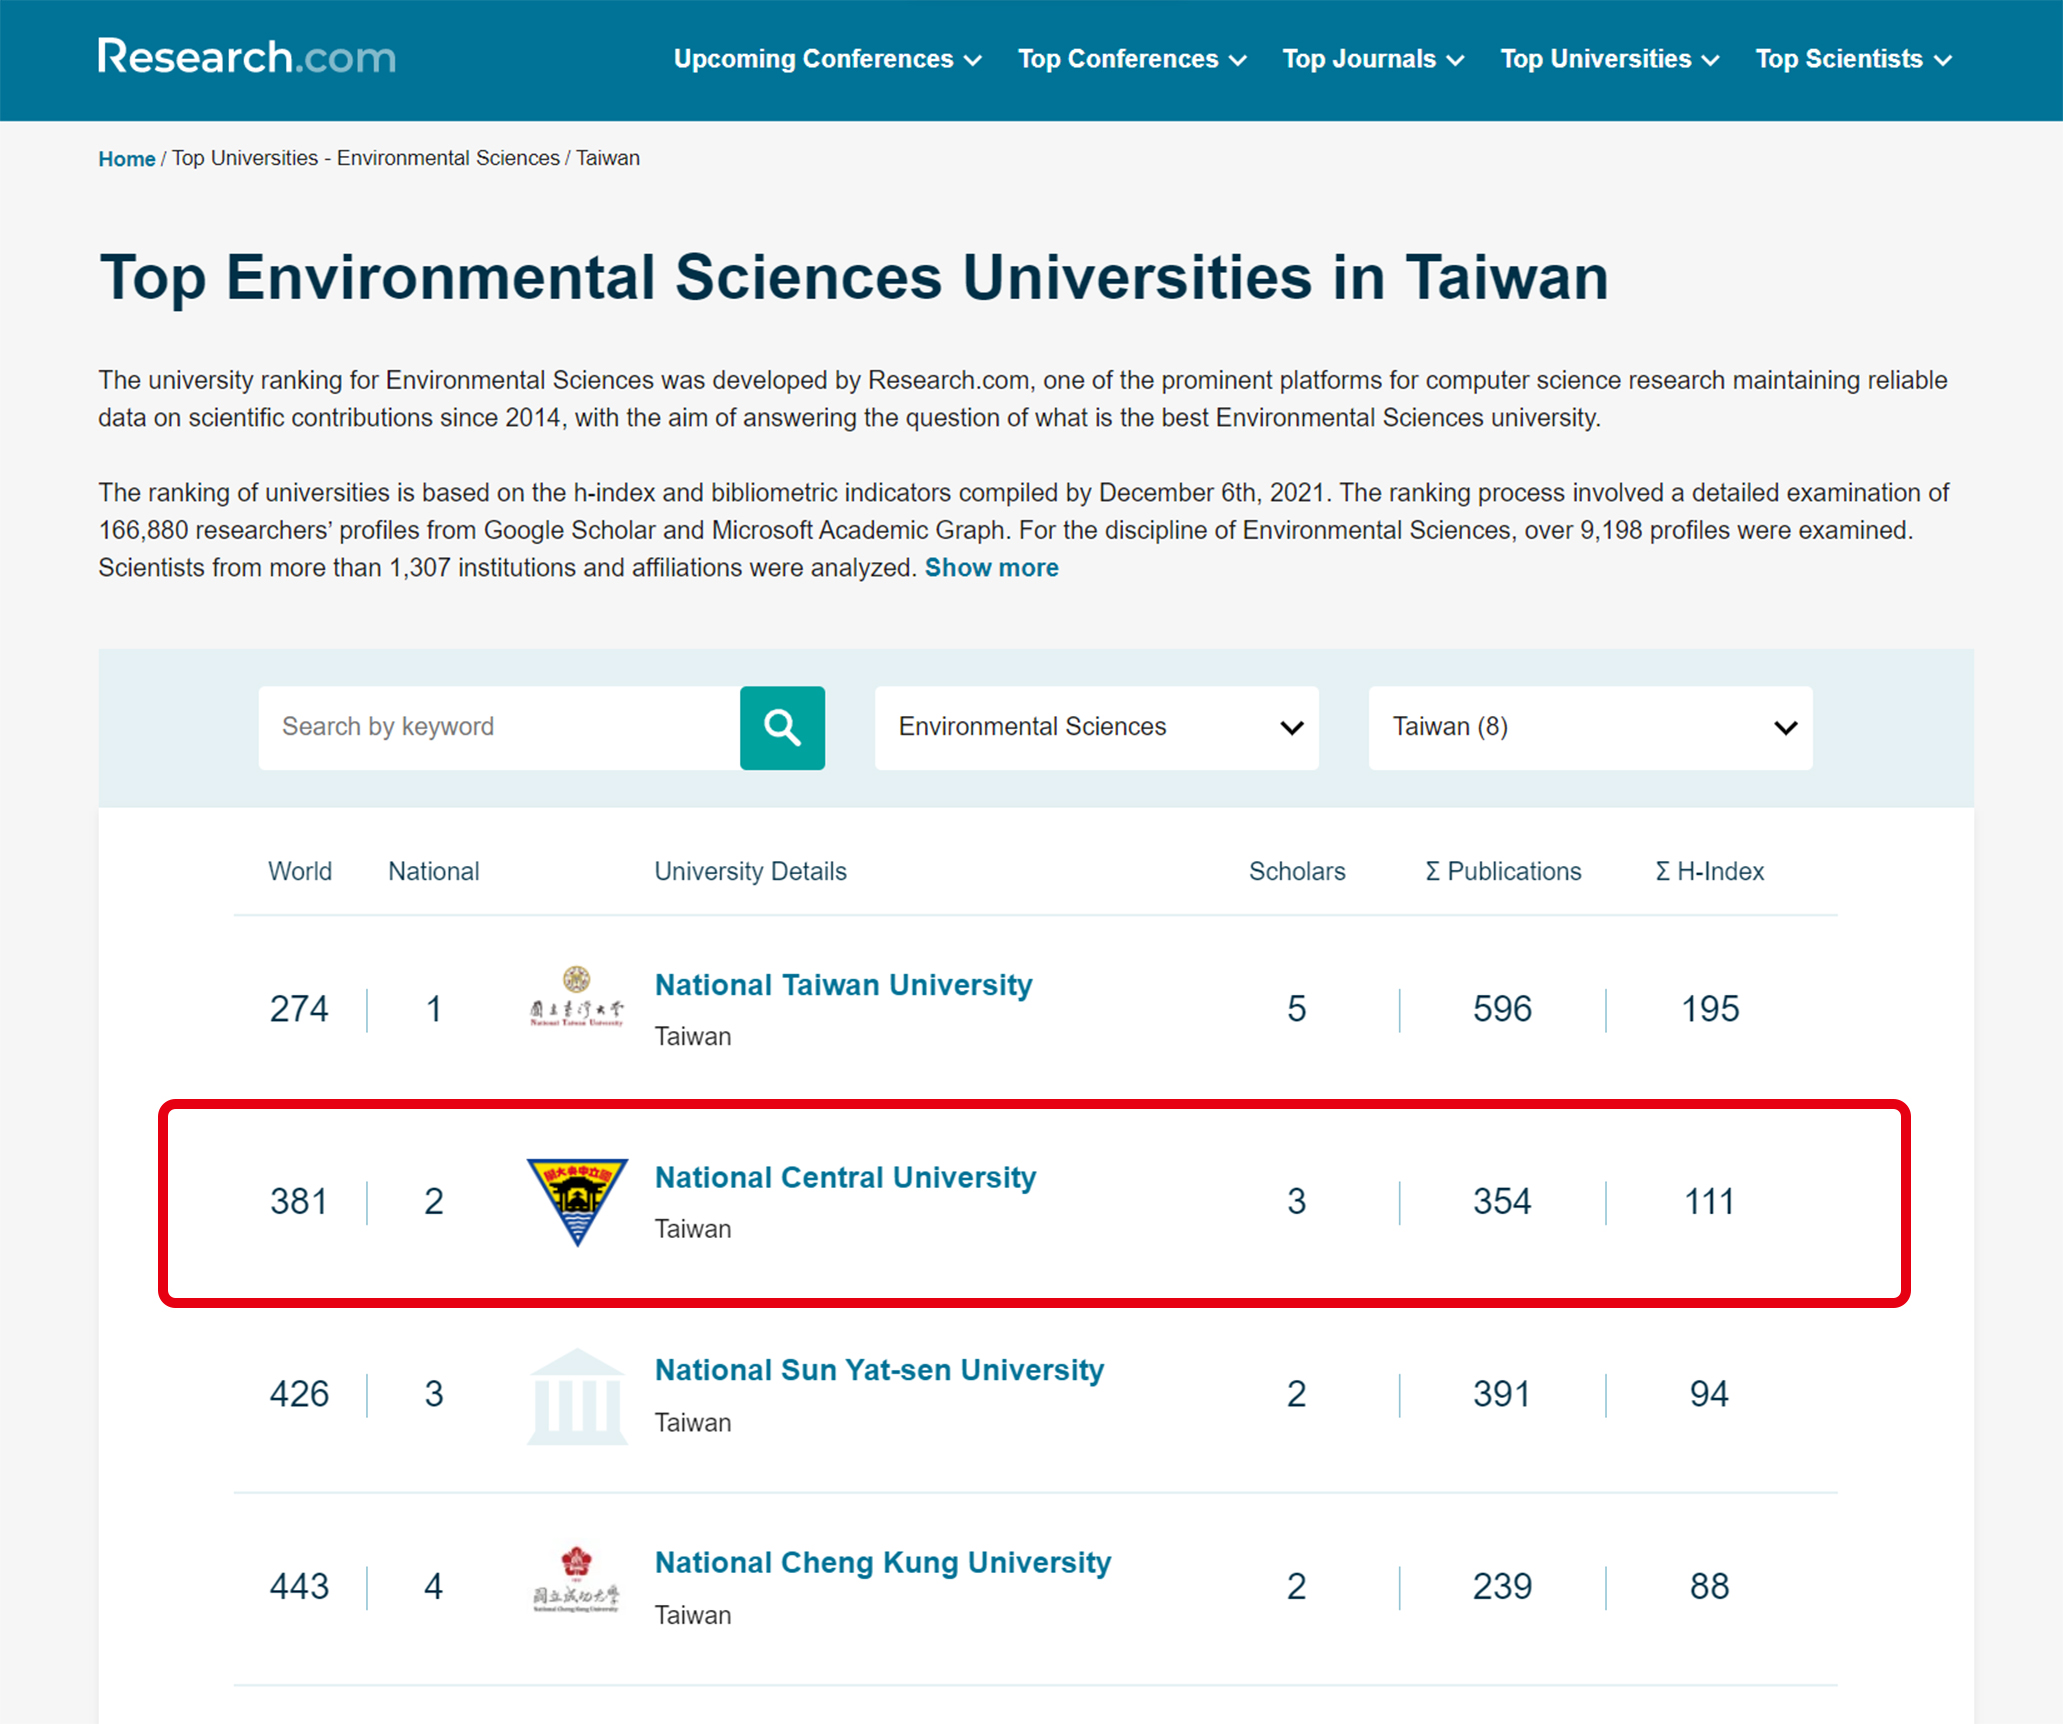Screen dimensions: 2063x1724
Task: Click publications value 596
Action: tap(1502, 1009)
